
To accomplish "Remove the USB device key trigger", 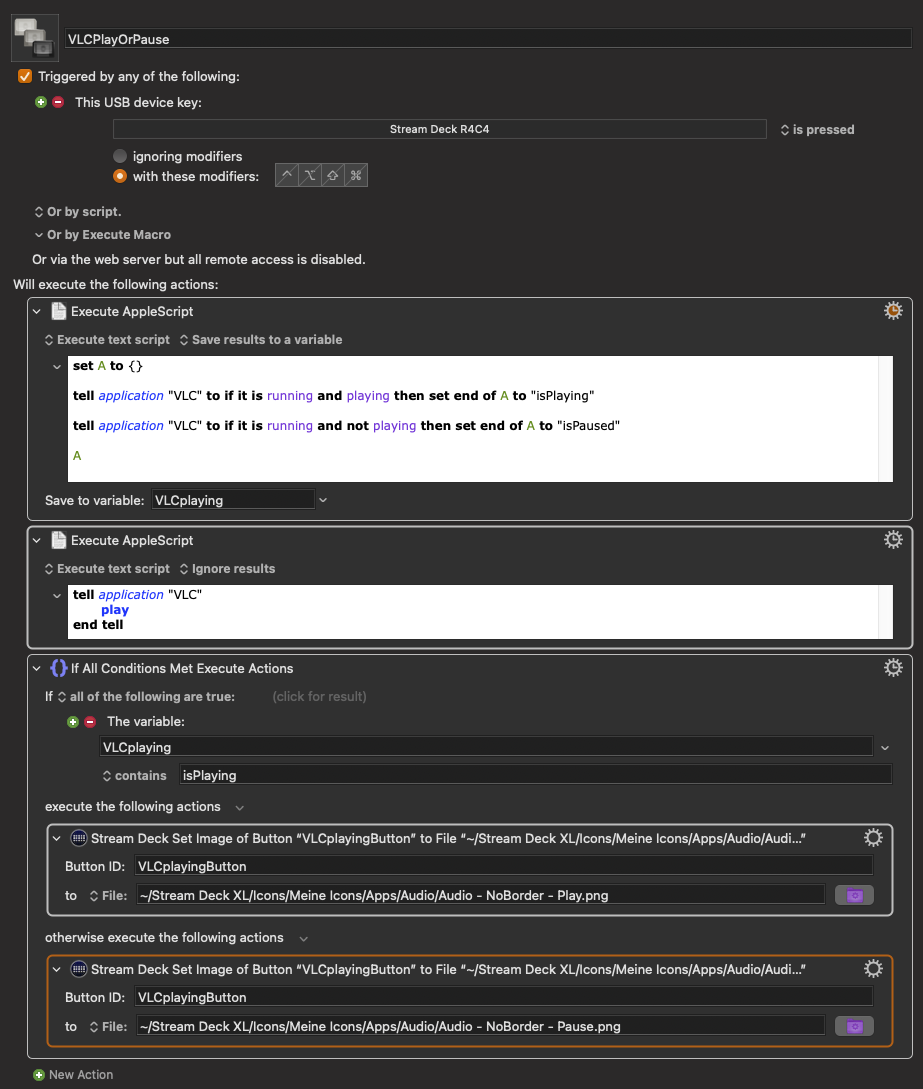I will coord(57,102).
